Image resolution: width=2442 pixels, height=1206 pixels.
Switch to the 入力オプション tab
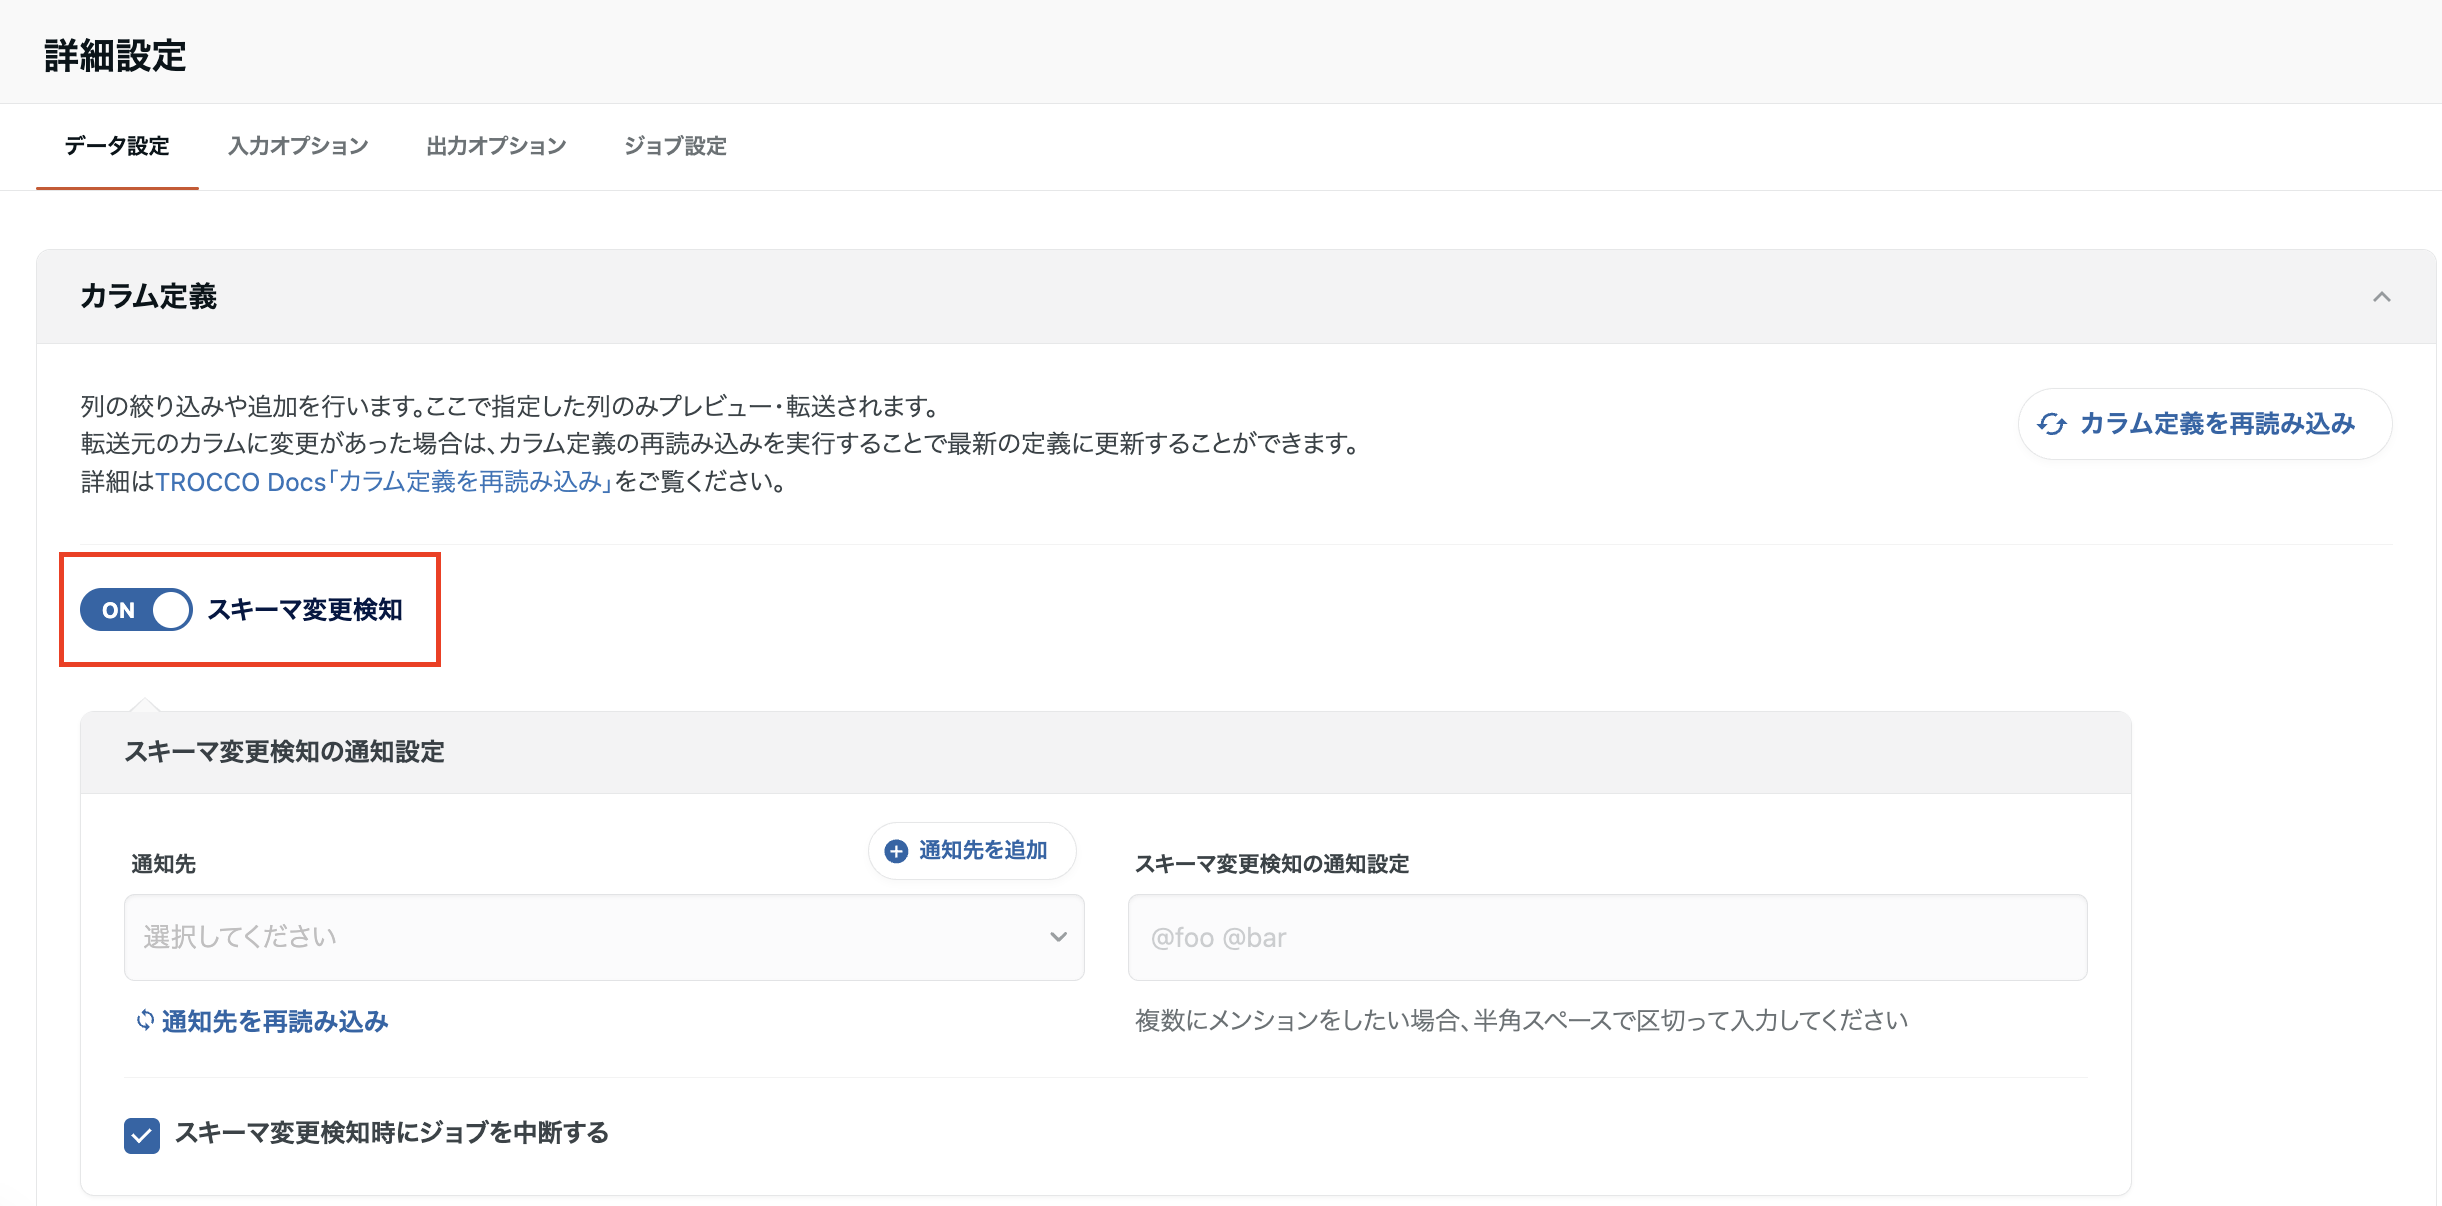coord(297,146)
